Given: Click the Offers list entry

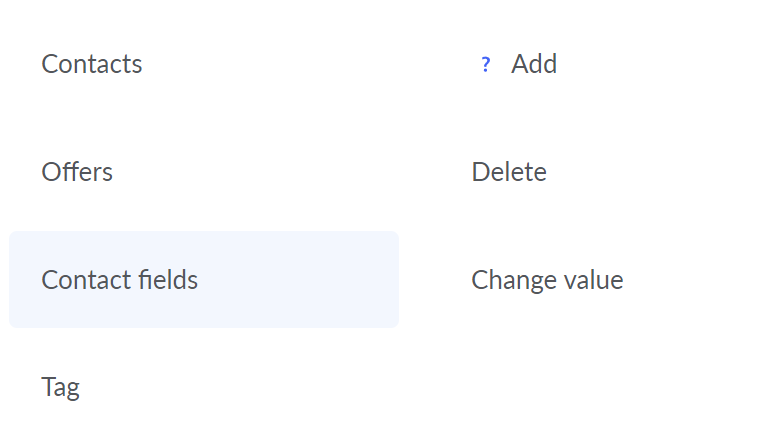Looking at the screenshot, I should tap(77, 172).
